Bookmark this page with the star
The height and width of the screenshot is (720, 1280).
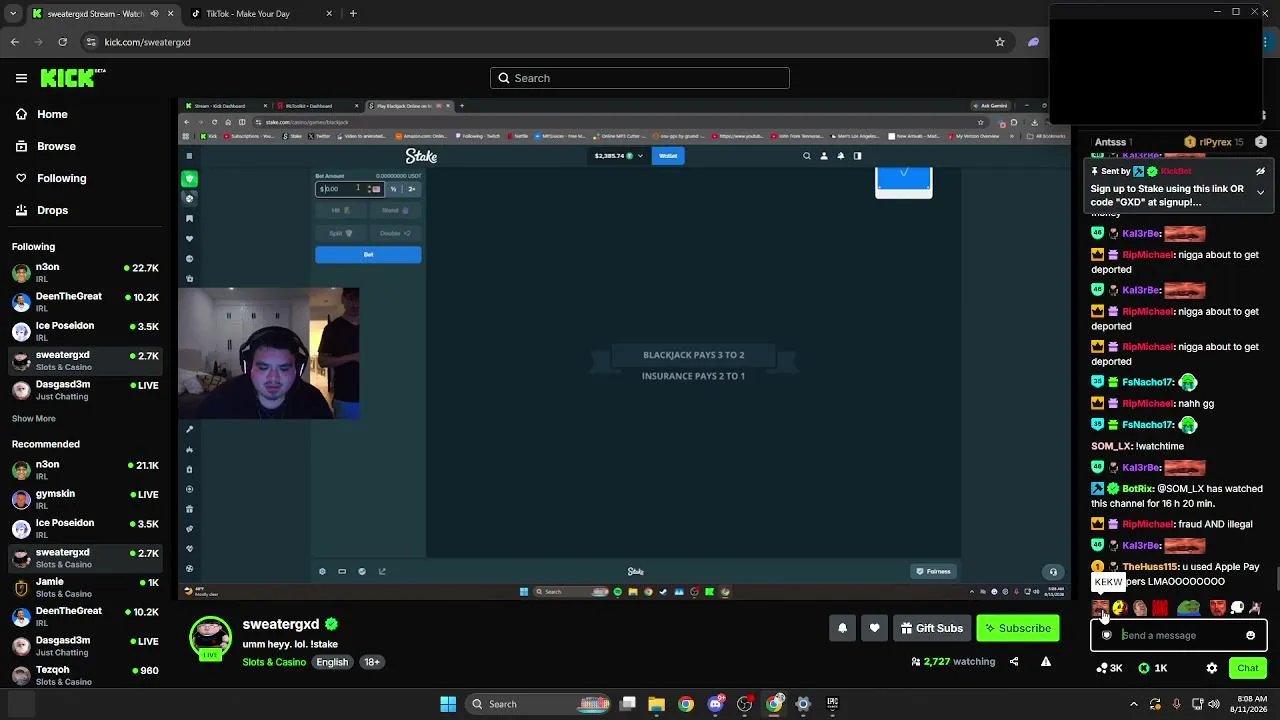(999, 42)
